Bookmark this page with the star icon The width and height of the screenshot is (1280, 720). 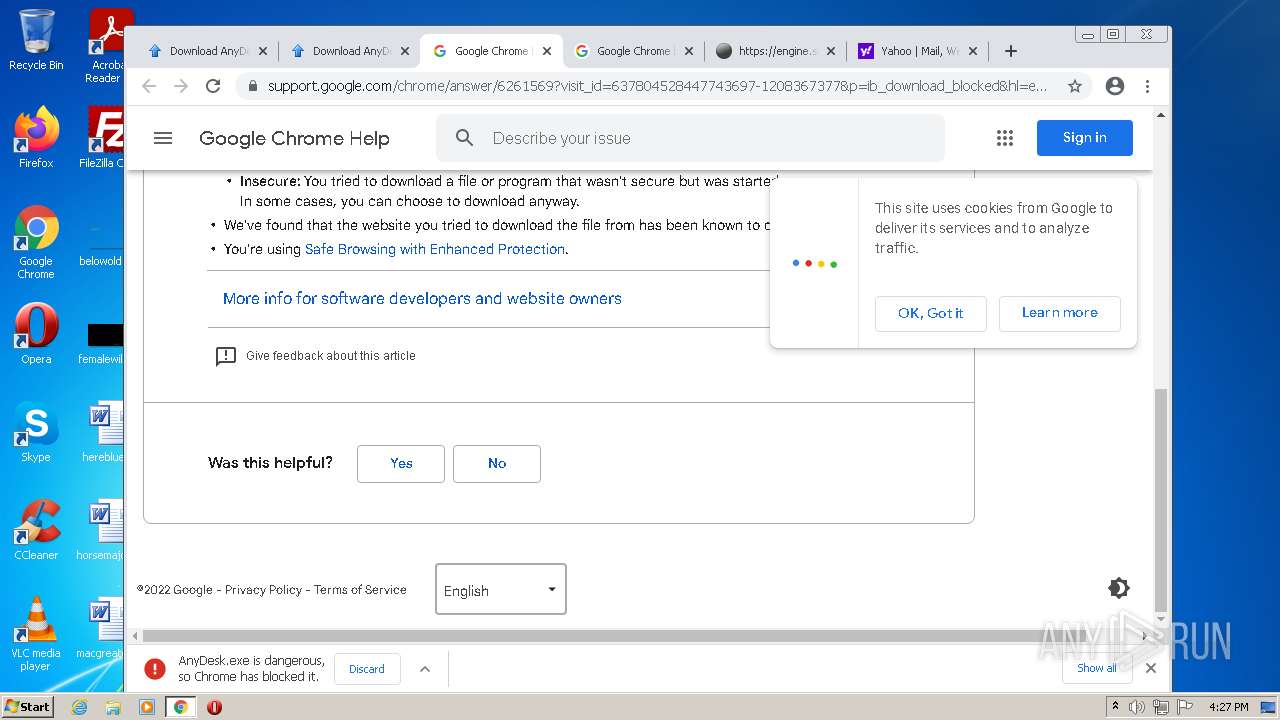(x=1075, y=86)
